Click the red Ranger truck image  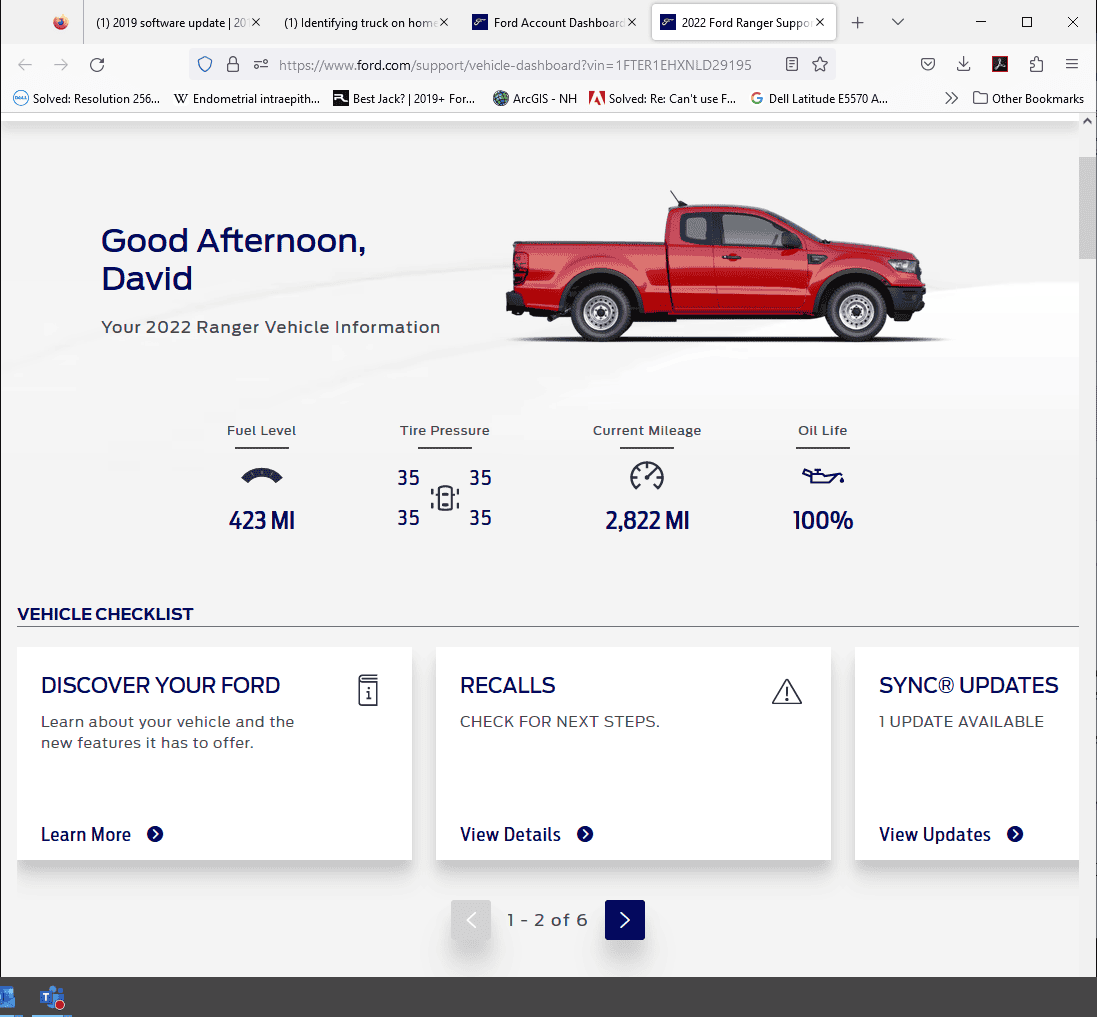coord(716,267)
